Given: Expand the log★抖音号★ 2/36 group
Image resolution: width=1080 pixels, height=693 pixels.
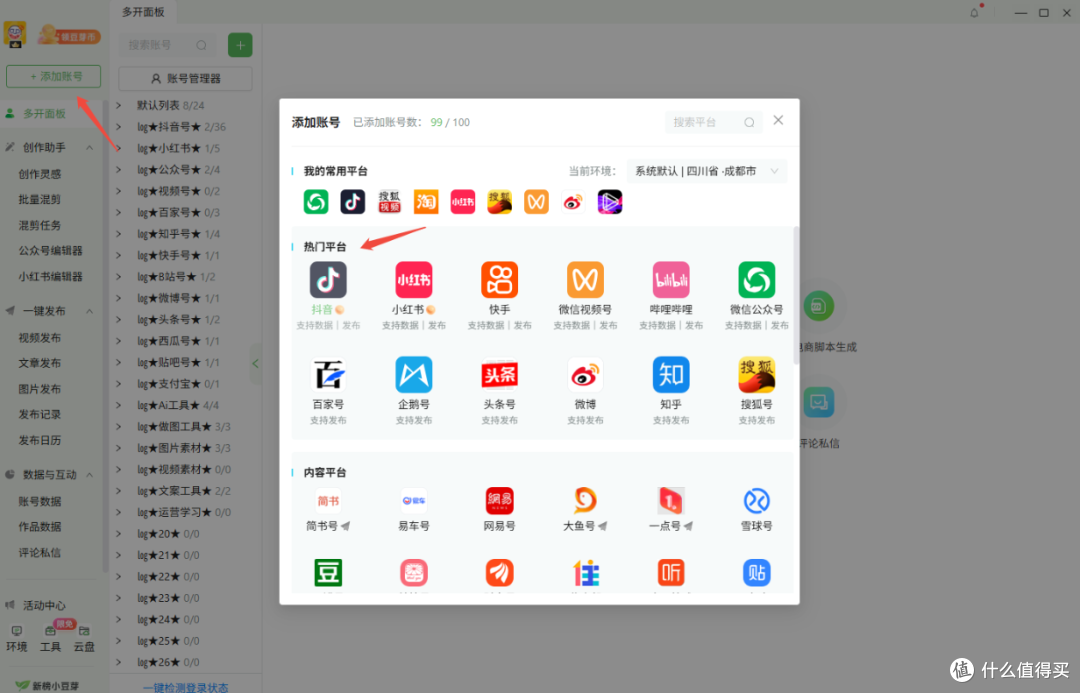Looking at the screenshot, I should click(x=118, y=127).
